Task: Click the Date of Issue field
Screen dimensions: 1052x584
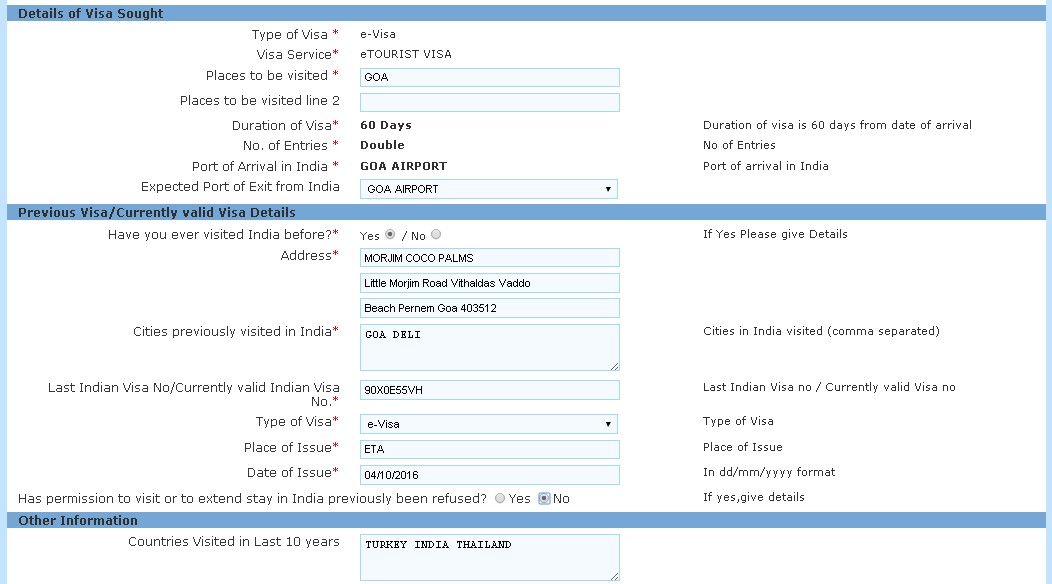Action: pyautogui.click(x=489, y=475)
